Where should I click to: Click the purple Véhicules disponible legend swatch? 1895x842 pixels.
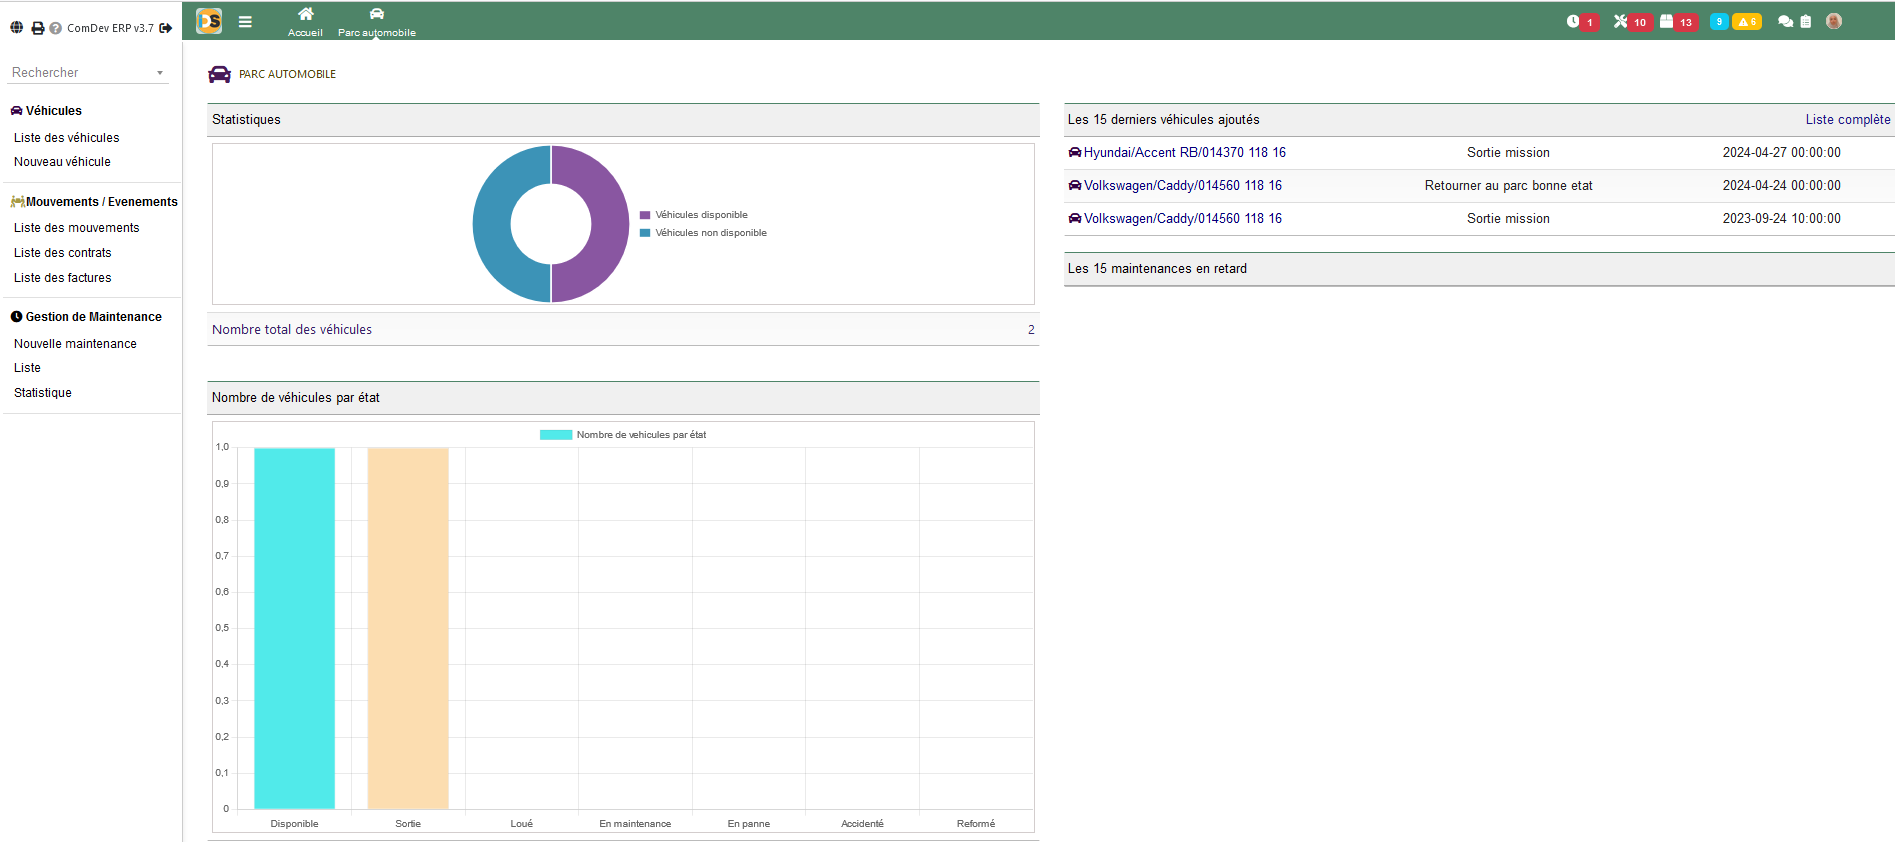(645, 215)
